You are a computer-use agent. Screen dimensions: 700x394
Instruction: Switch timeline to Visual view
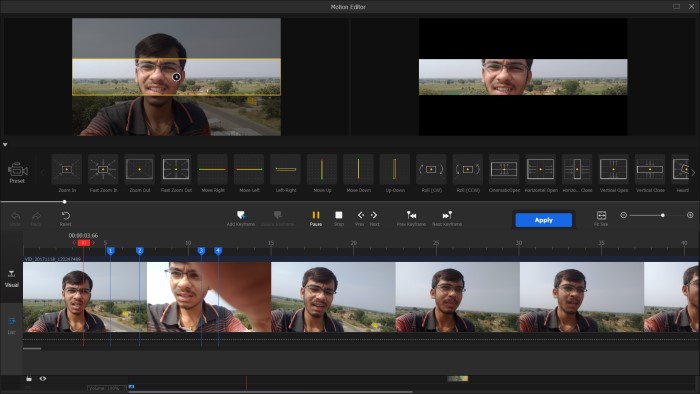click(12, 278)
